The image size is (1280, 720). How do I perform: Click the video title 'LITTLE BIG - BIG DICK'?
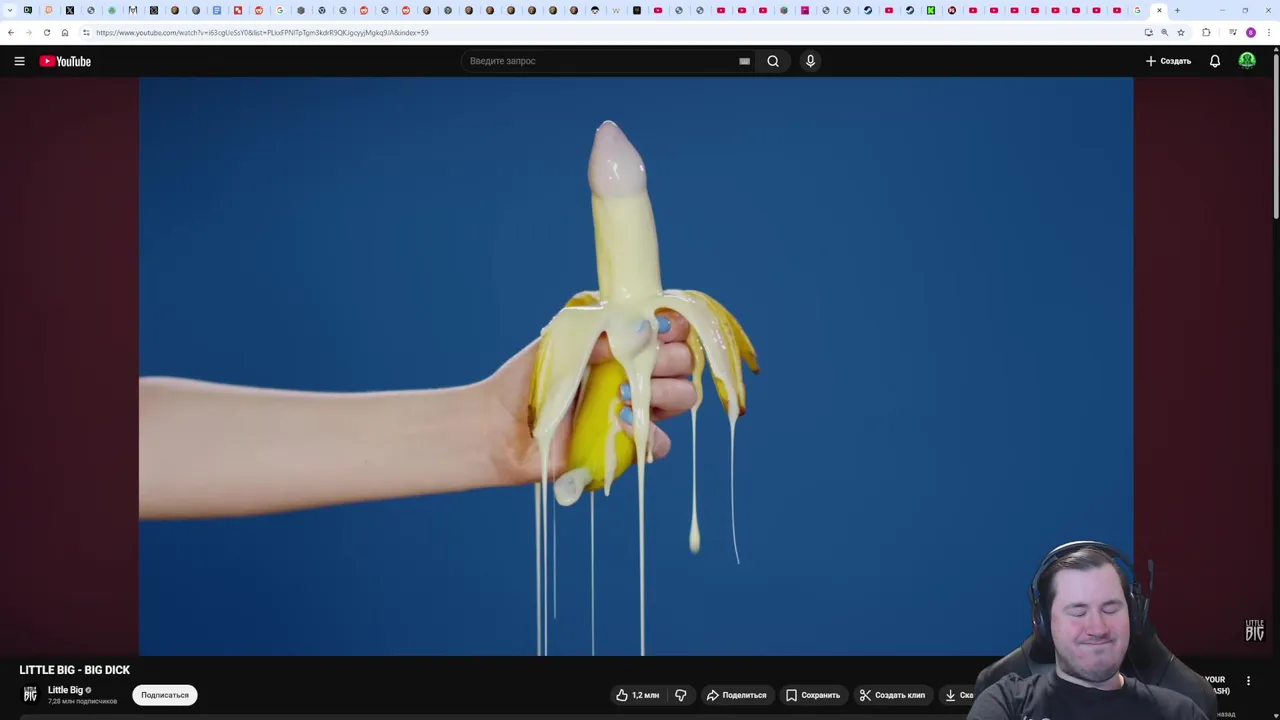pyautogui.click(x=75, y=670)
